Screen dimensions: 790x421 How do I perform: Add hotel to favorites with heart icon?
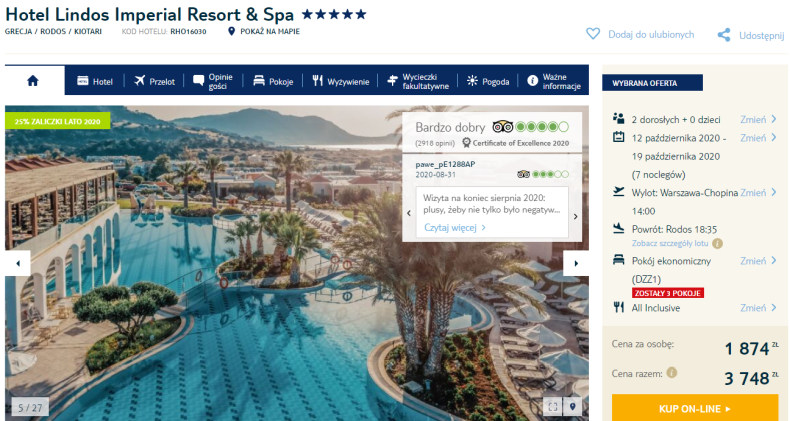[593, 34]
